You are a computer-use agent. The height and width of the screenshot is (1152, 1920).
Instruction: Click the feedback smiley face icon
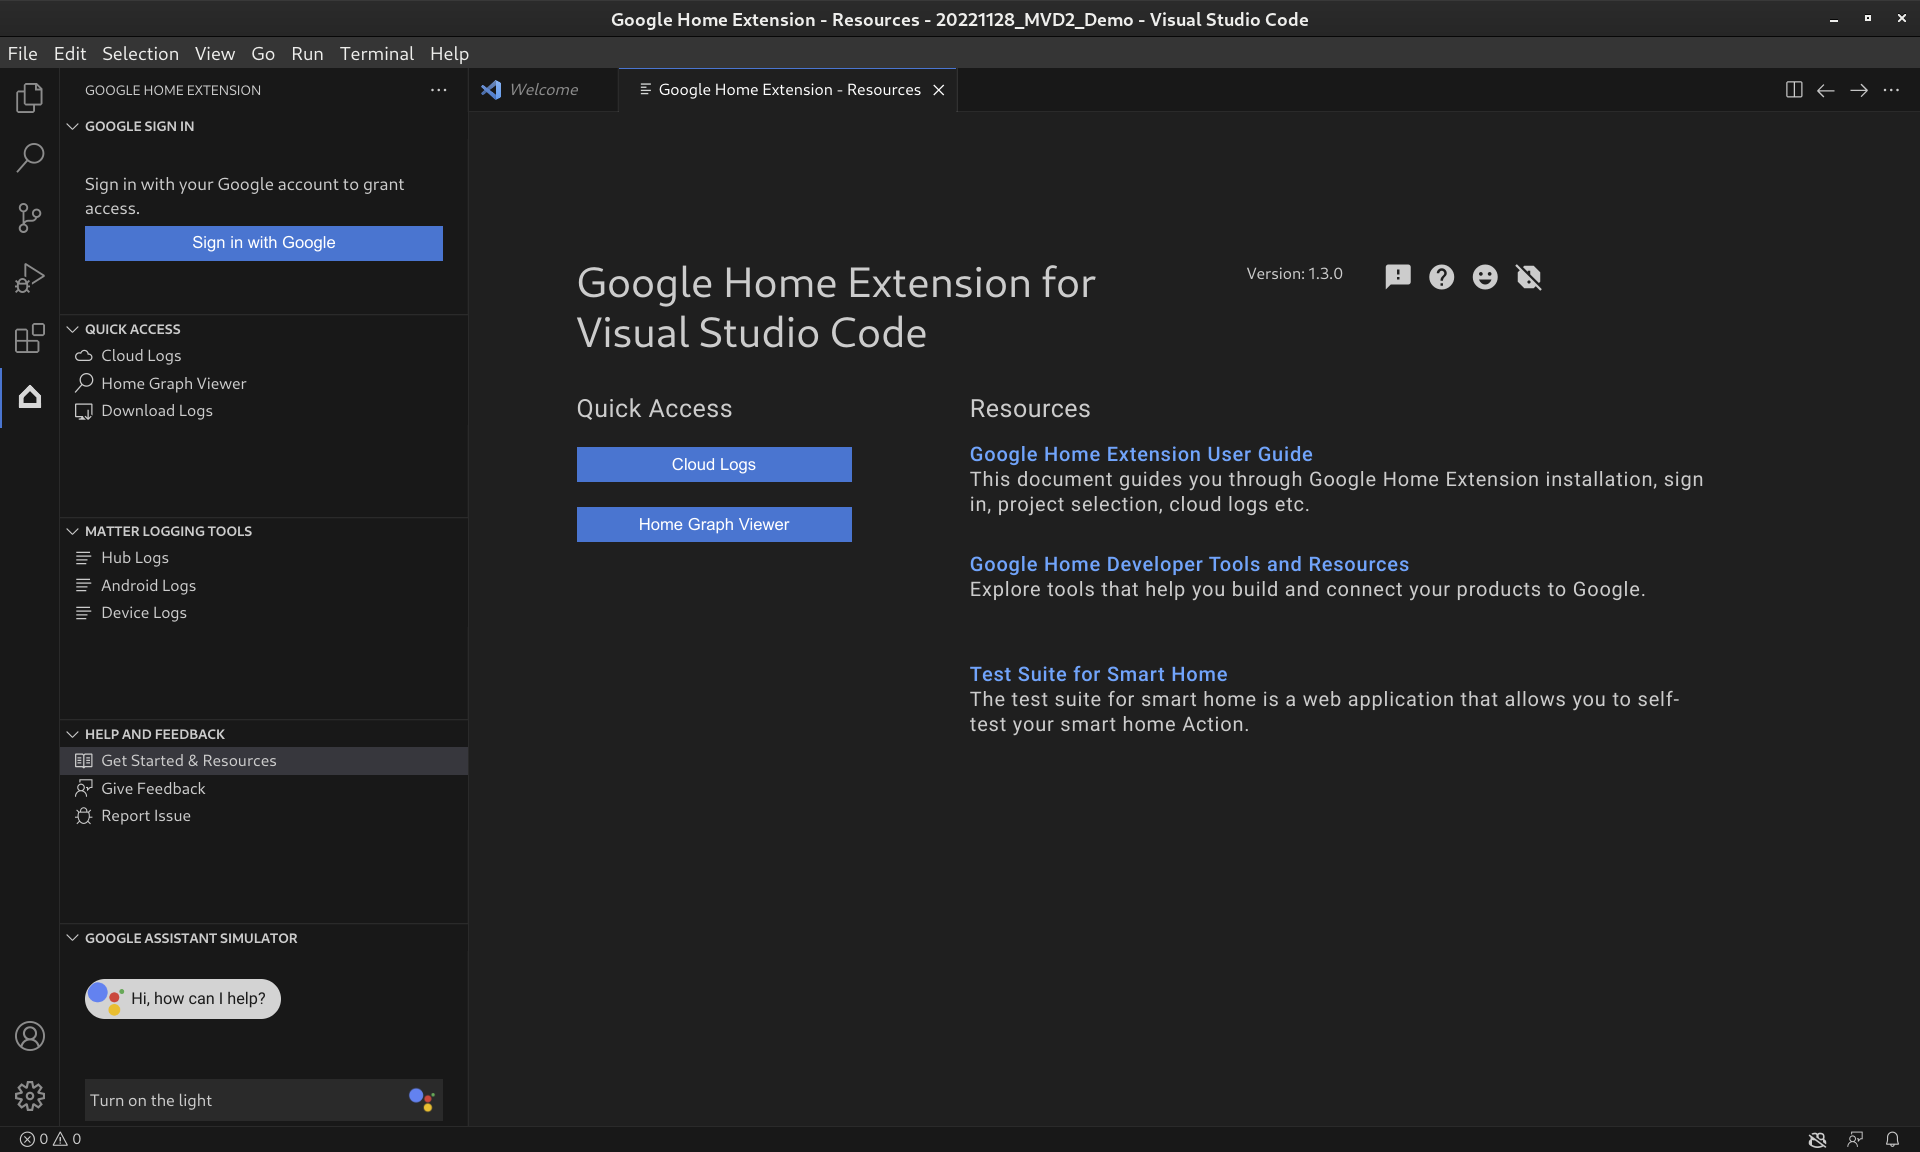[x=1484, y=274]
